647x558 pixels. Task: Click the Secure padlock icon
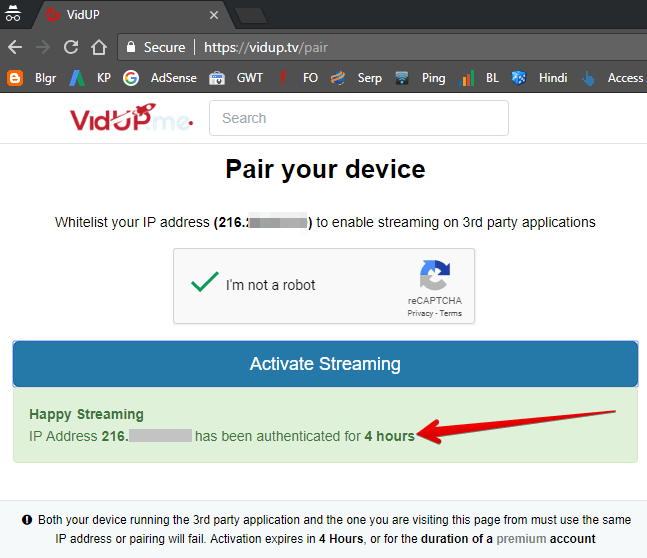(131, 47)
